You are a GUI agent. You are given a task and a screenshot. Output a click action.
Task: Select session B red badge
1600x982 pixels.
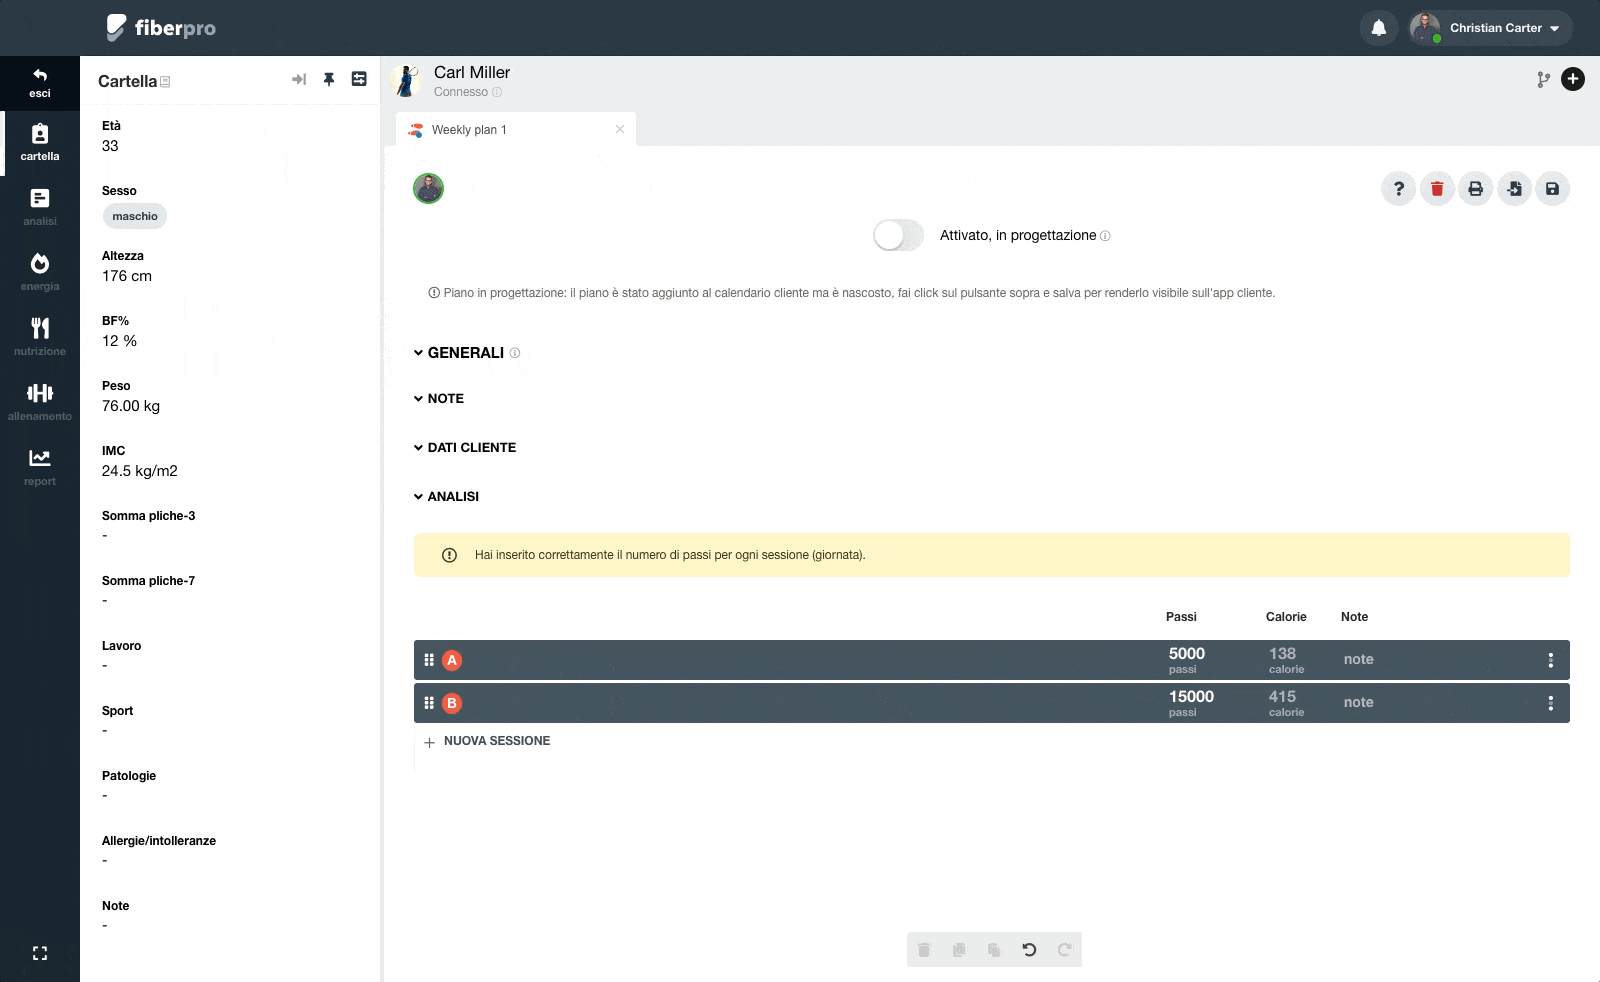[x=452, y=703]
